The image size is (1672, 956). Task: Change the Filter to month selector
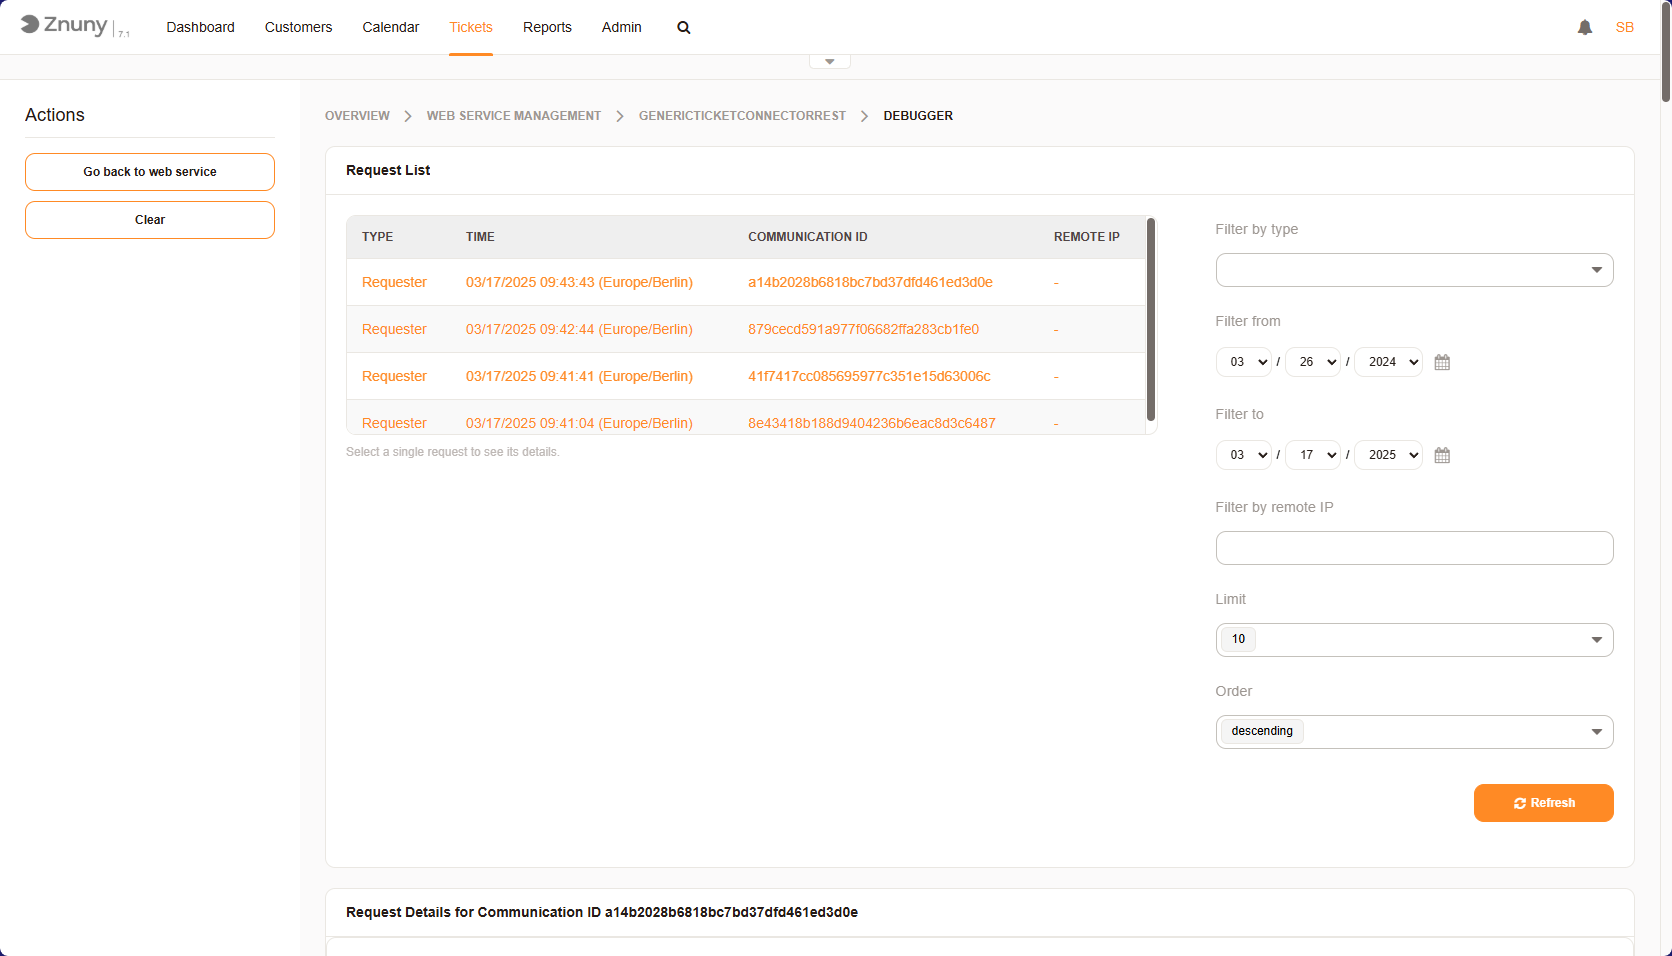click(1243, 455)
